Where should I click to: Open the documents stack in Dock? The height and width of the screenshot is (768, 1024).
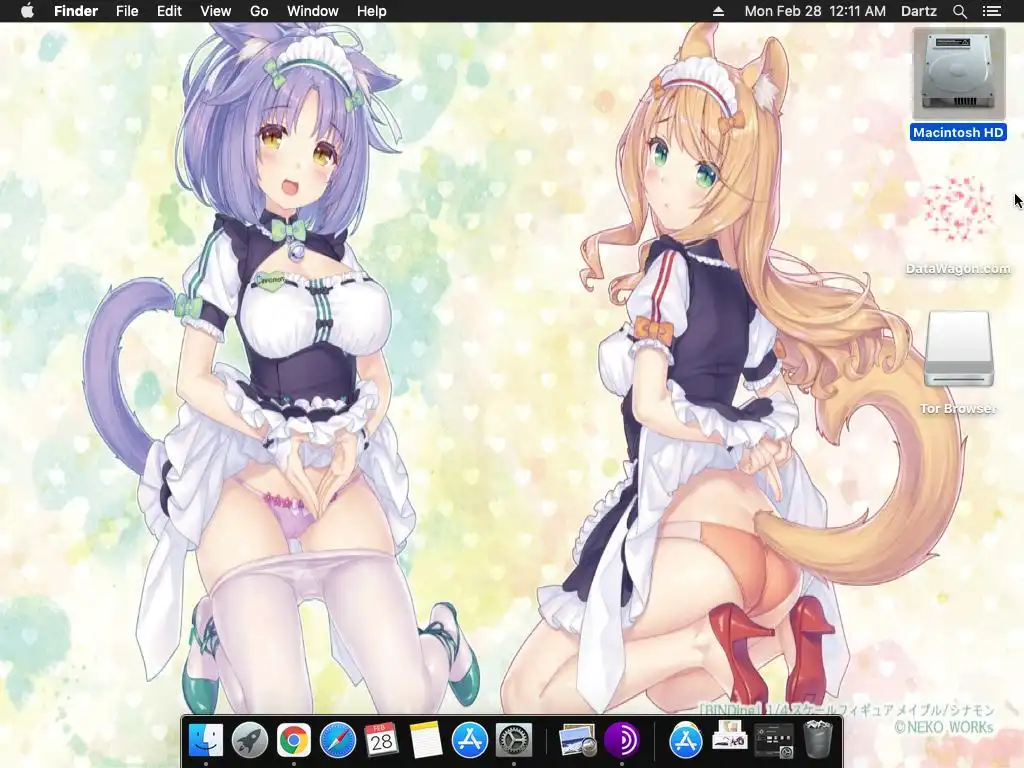[x=729, y=736]
